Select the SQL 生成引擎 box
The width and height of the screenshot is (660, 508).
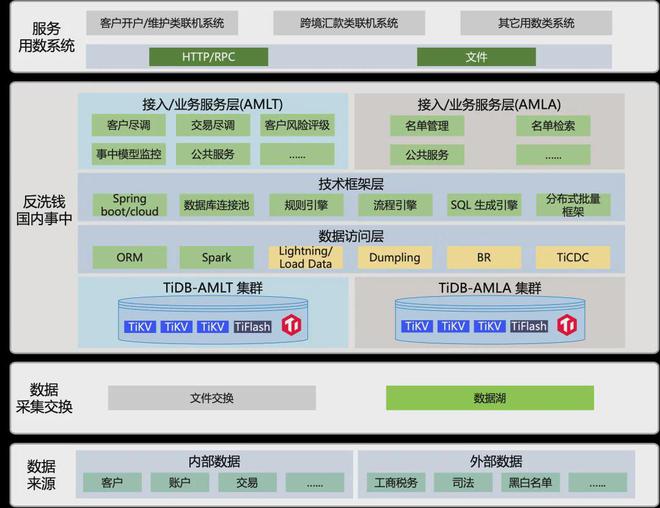484,205
